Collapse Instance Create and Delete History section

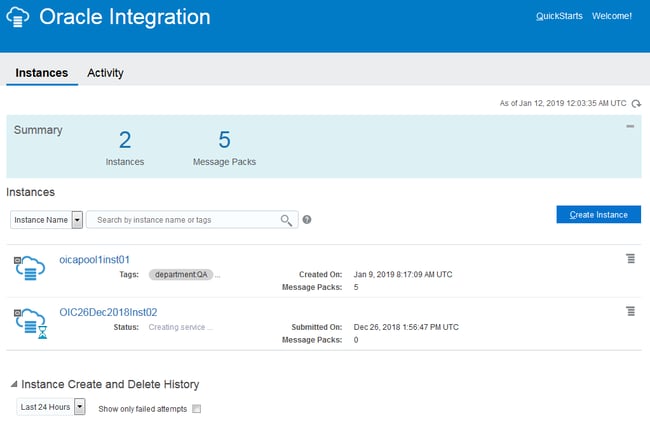(14, 384)
